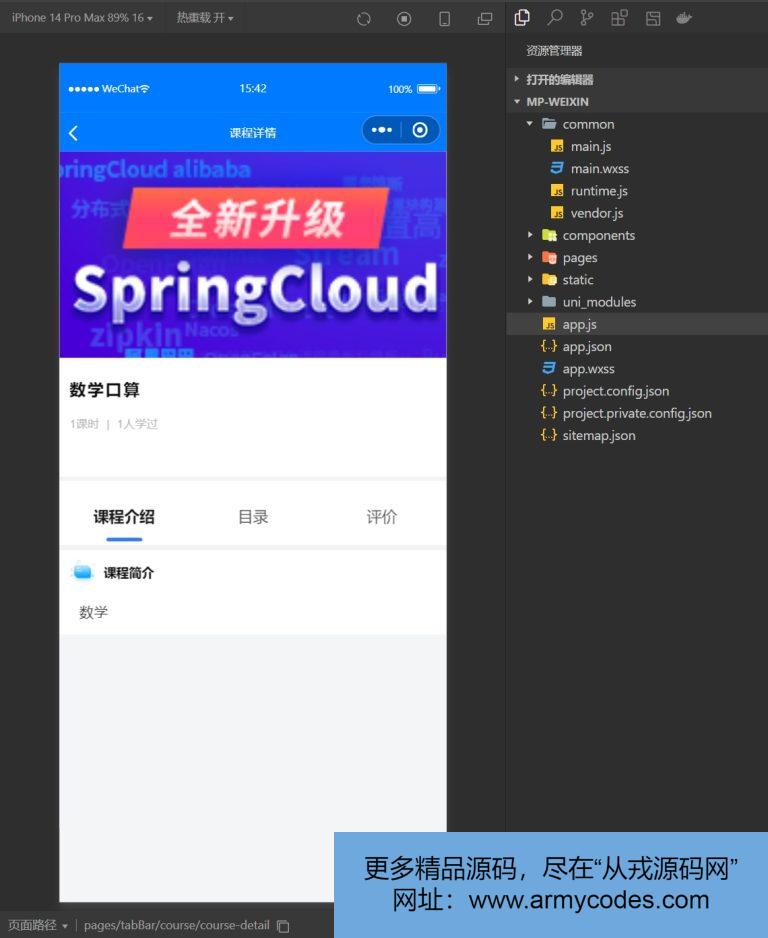Copy the page path with the copy icon
The image size is (768, 938).
283,926
